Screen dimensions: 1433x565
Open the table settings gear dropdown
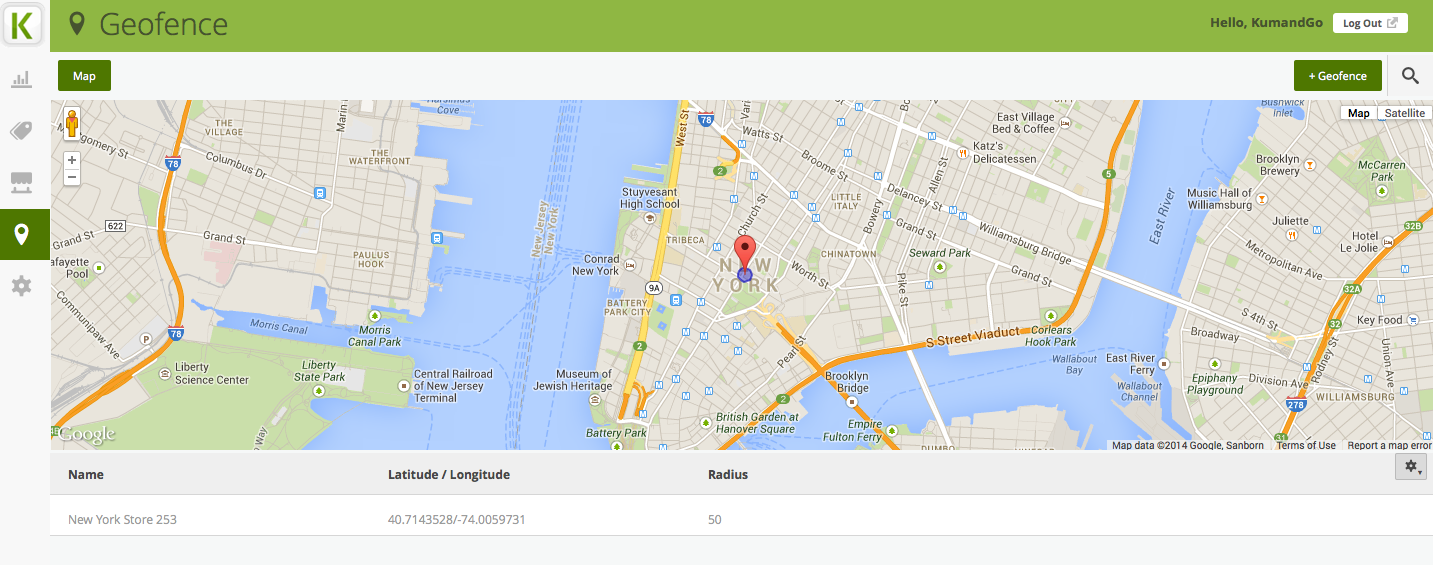[1411, 467]
